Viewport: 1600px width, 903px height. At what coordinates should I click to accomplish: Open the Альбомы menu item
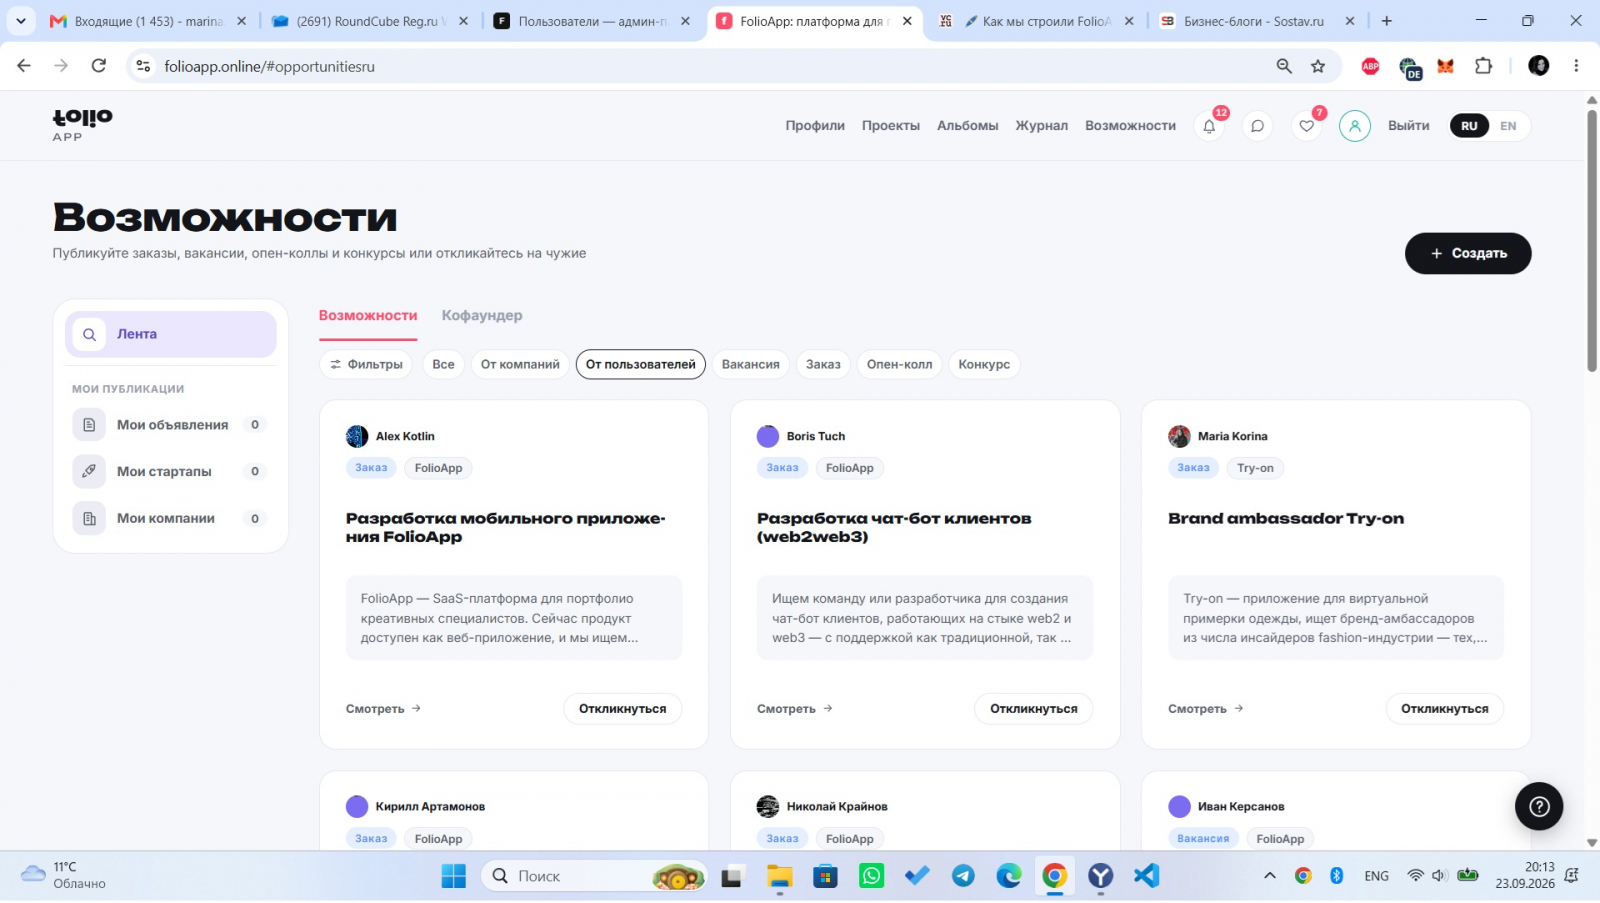(968, 126)
